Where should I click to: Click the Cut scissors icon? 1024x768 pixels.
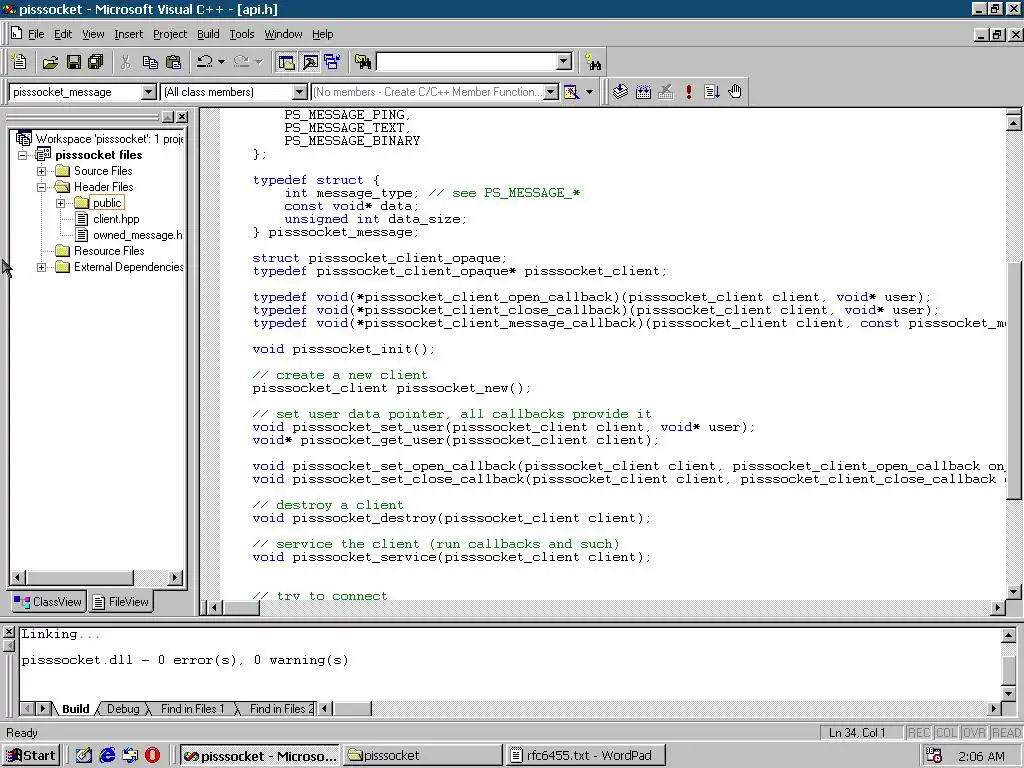coord(125,62)
